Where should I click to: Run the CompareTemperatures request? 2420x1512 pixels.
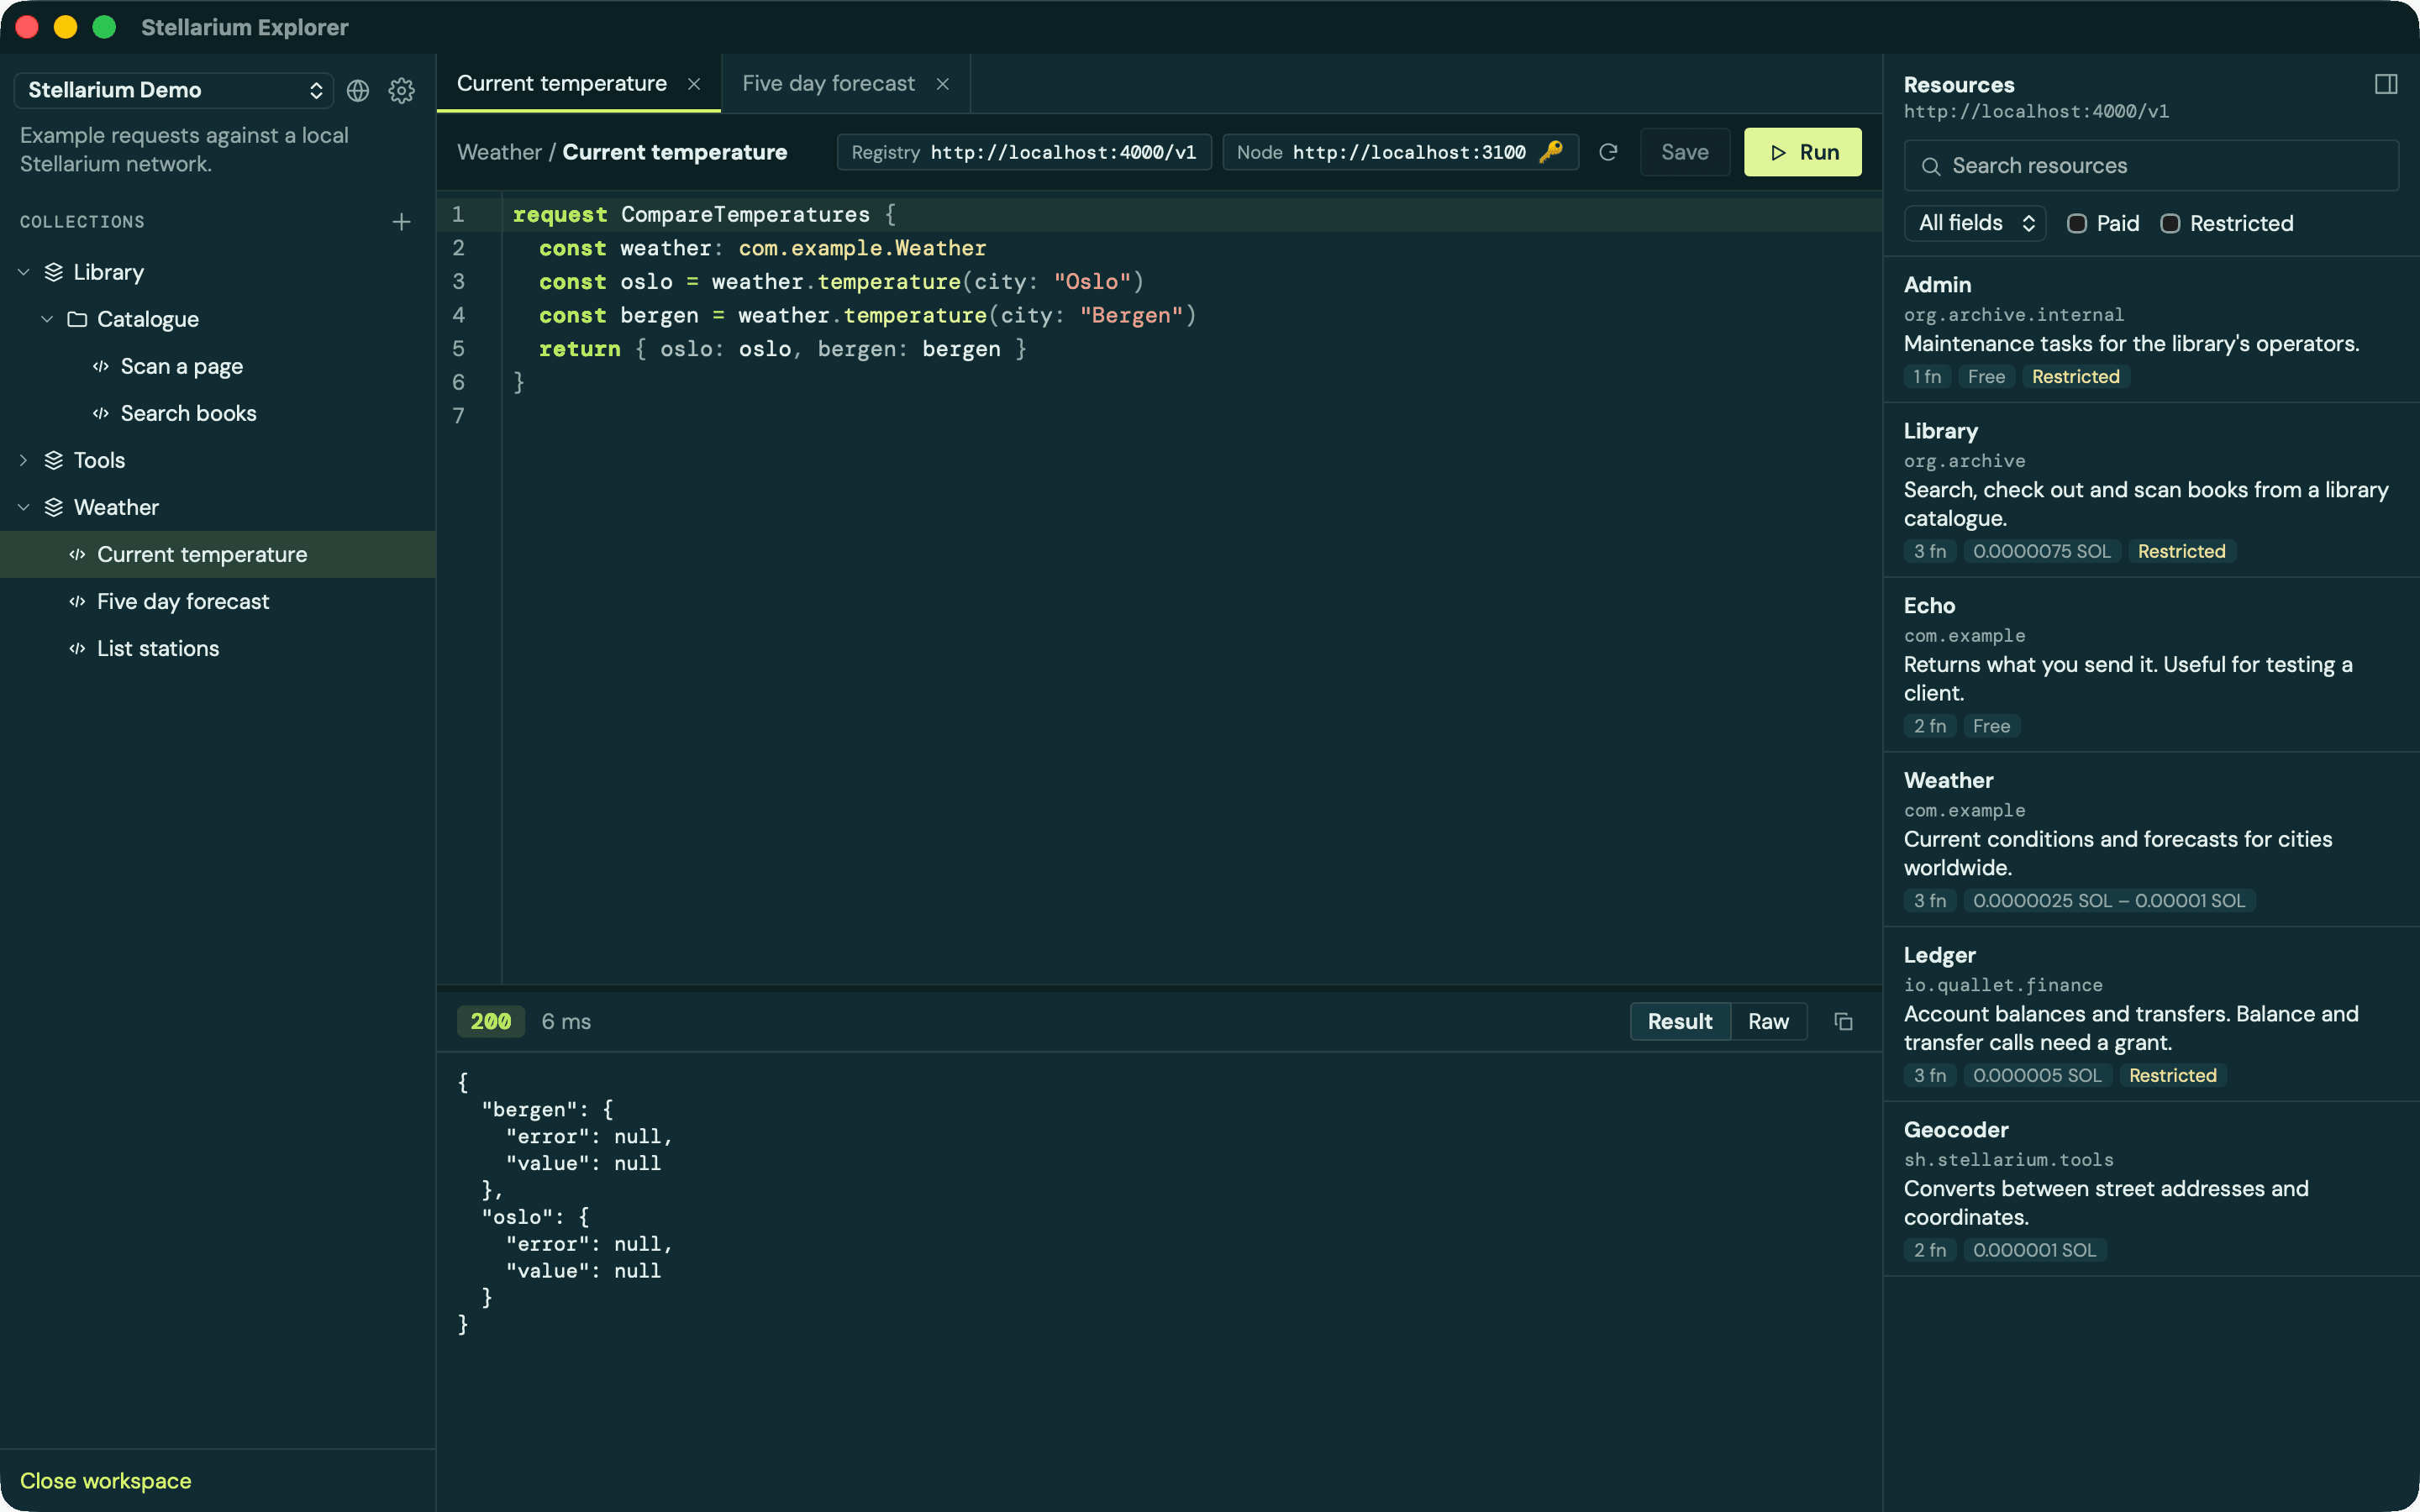point(1803,152)
